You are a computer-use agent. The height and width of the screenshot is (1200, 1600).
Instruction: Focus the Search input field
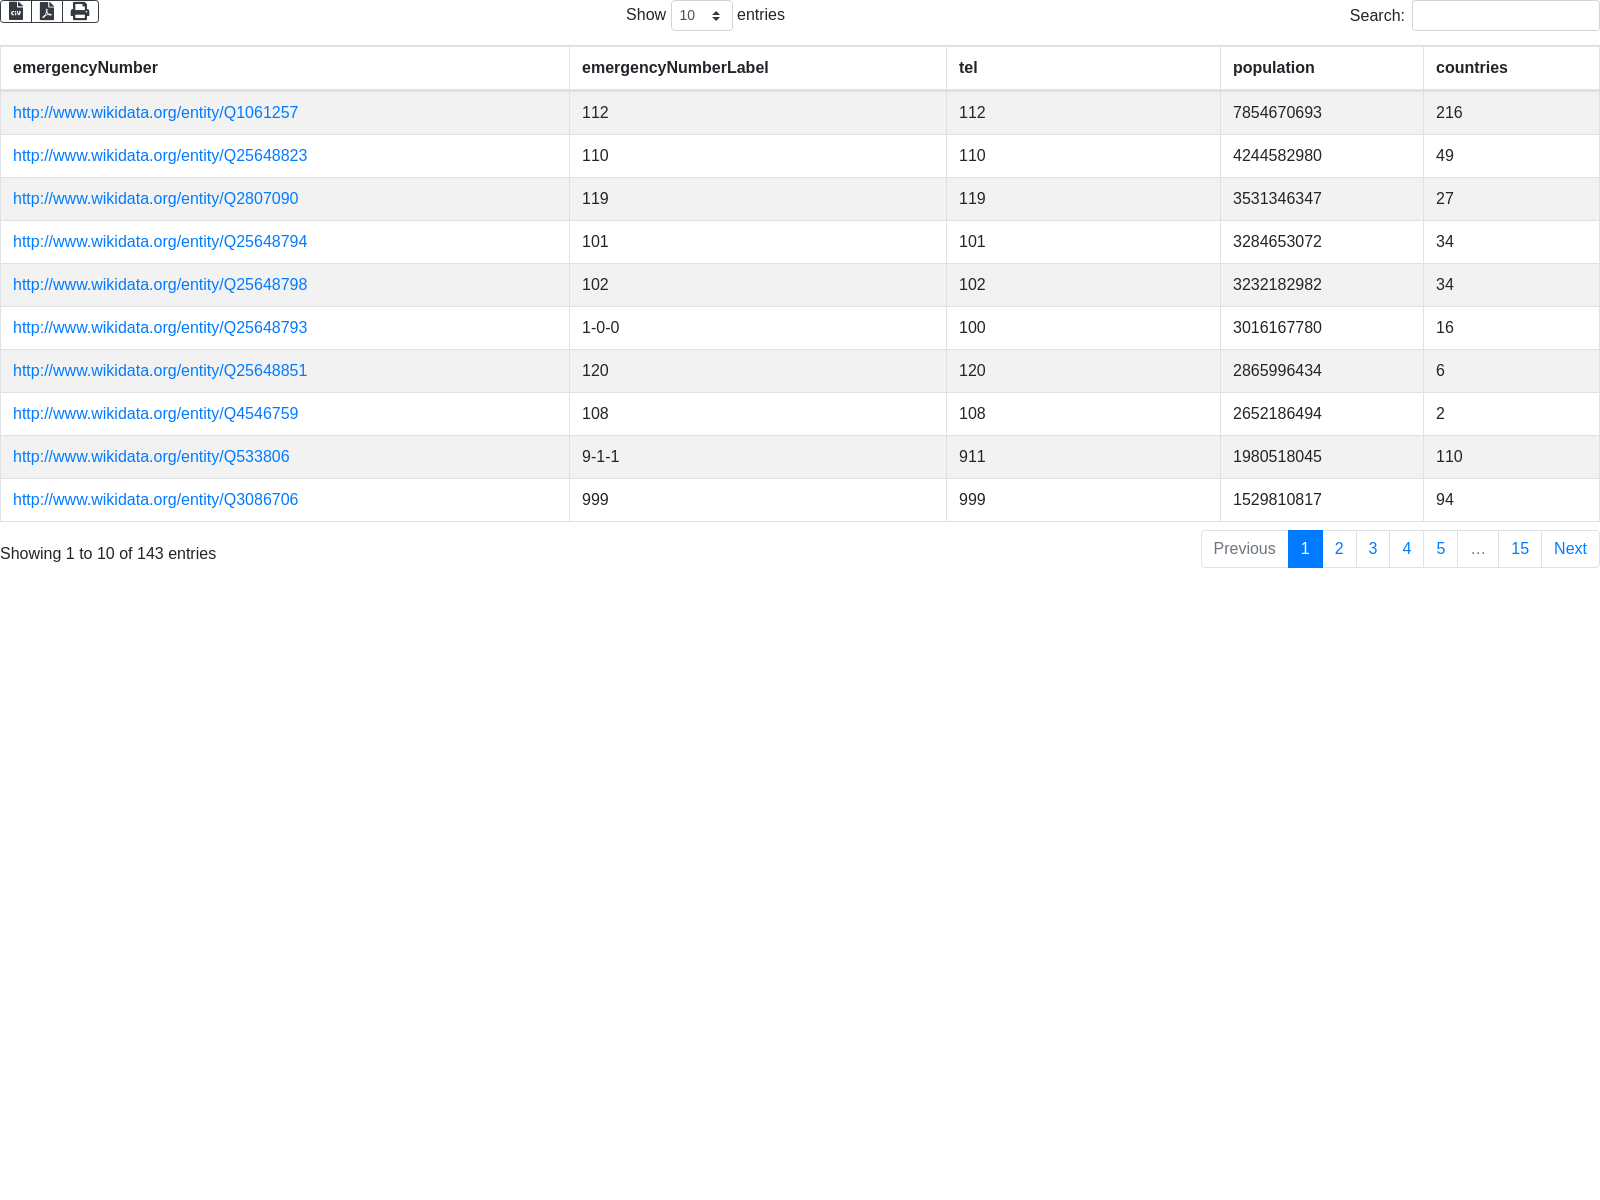click(x=1505, y=16)
